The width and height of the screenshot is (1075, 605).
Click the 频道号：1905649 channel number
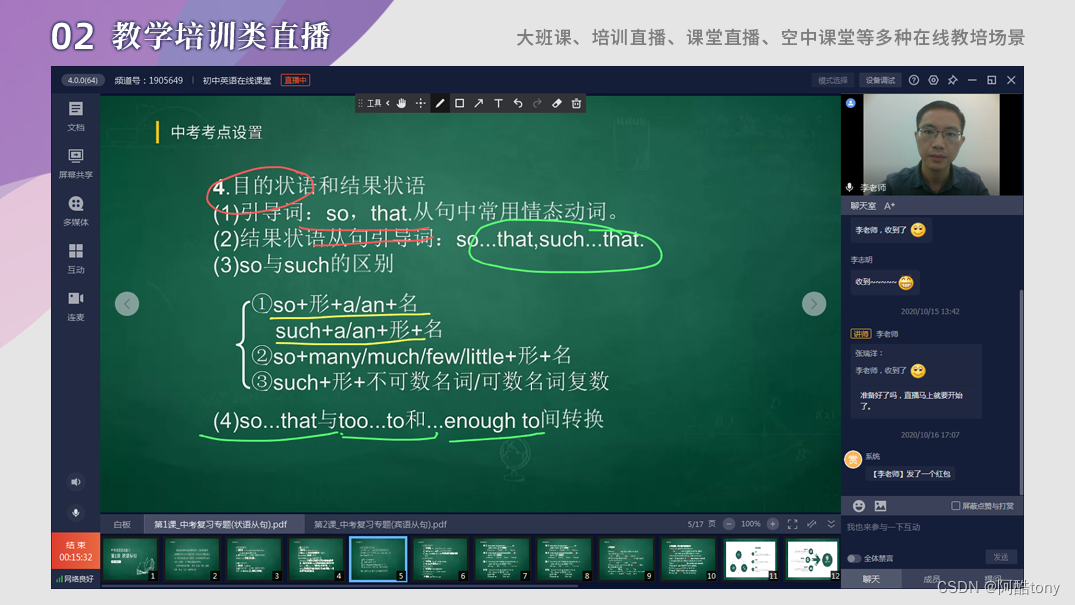tap(149, 80)
